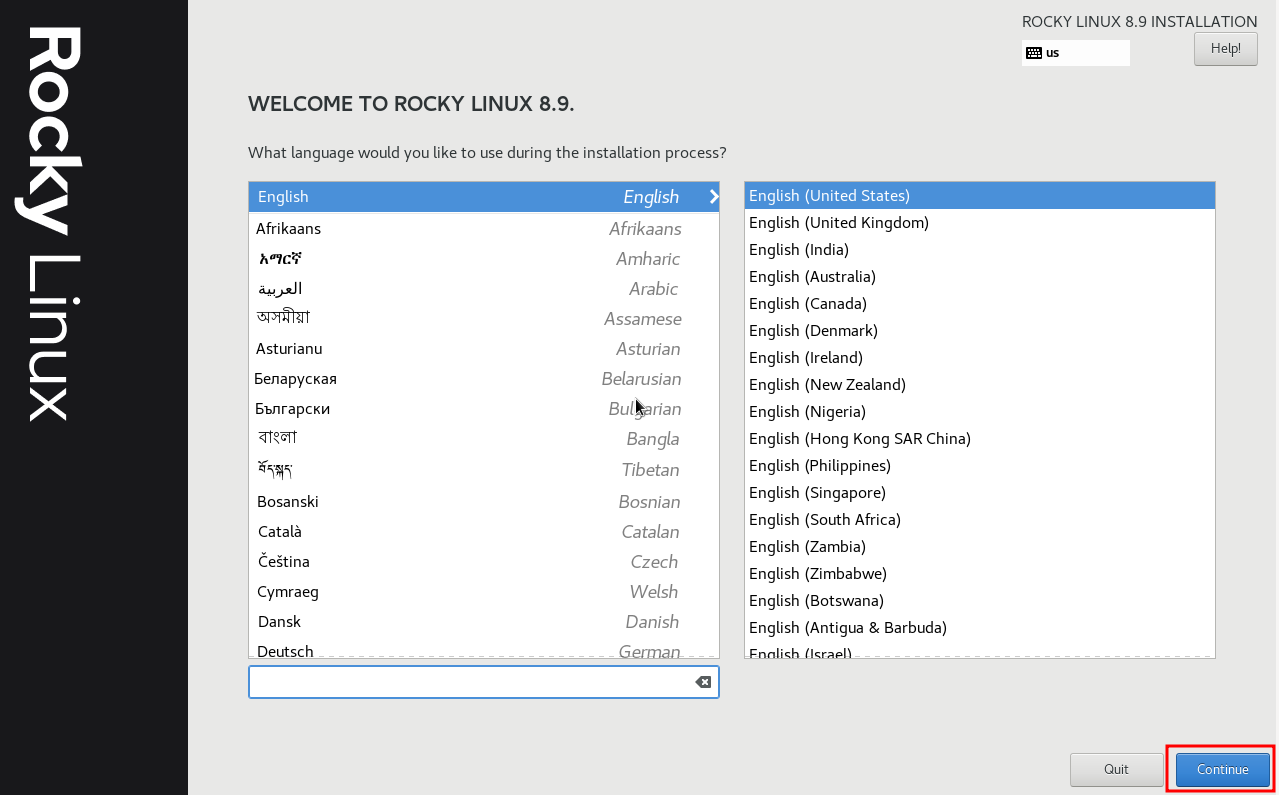This screenshot has width=1279, height=795.
Task: Pick Assamese language row
Action: (484, 318)
